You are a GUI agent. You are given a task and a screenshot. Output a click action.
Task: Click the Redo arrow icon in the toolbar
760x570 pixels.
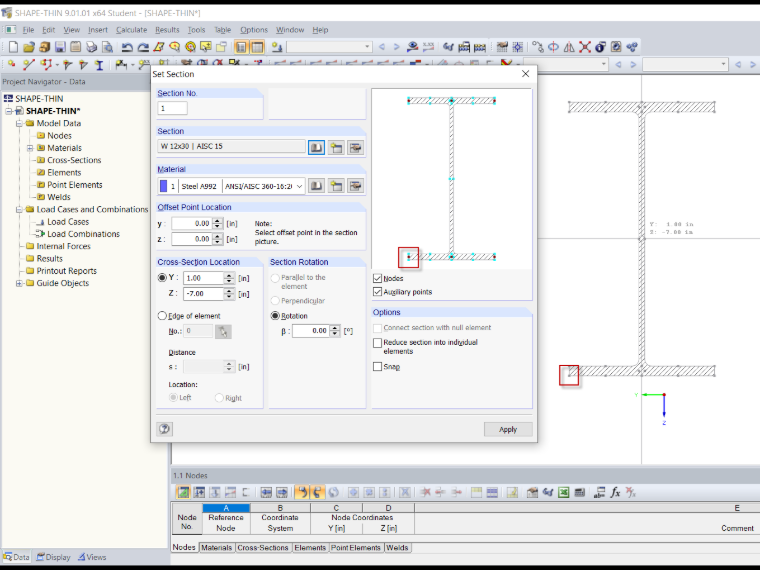pos(143,47)
